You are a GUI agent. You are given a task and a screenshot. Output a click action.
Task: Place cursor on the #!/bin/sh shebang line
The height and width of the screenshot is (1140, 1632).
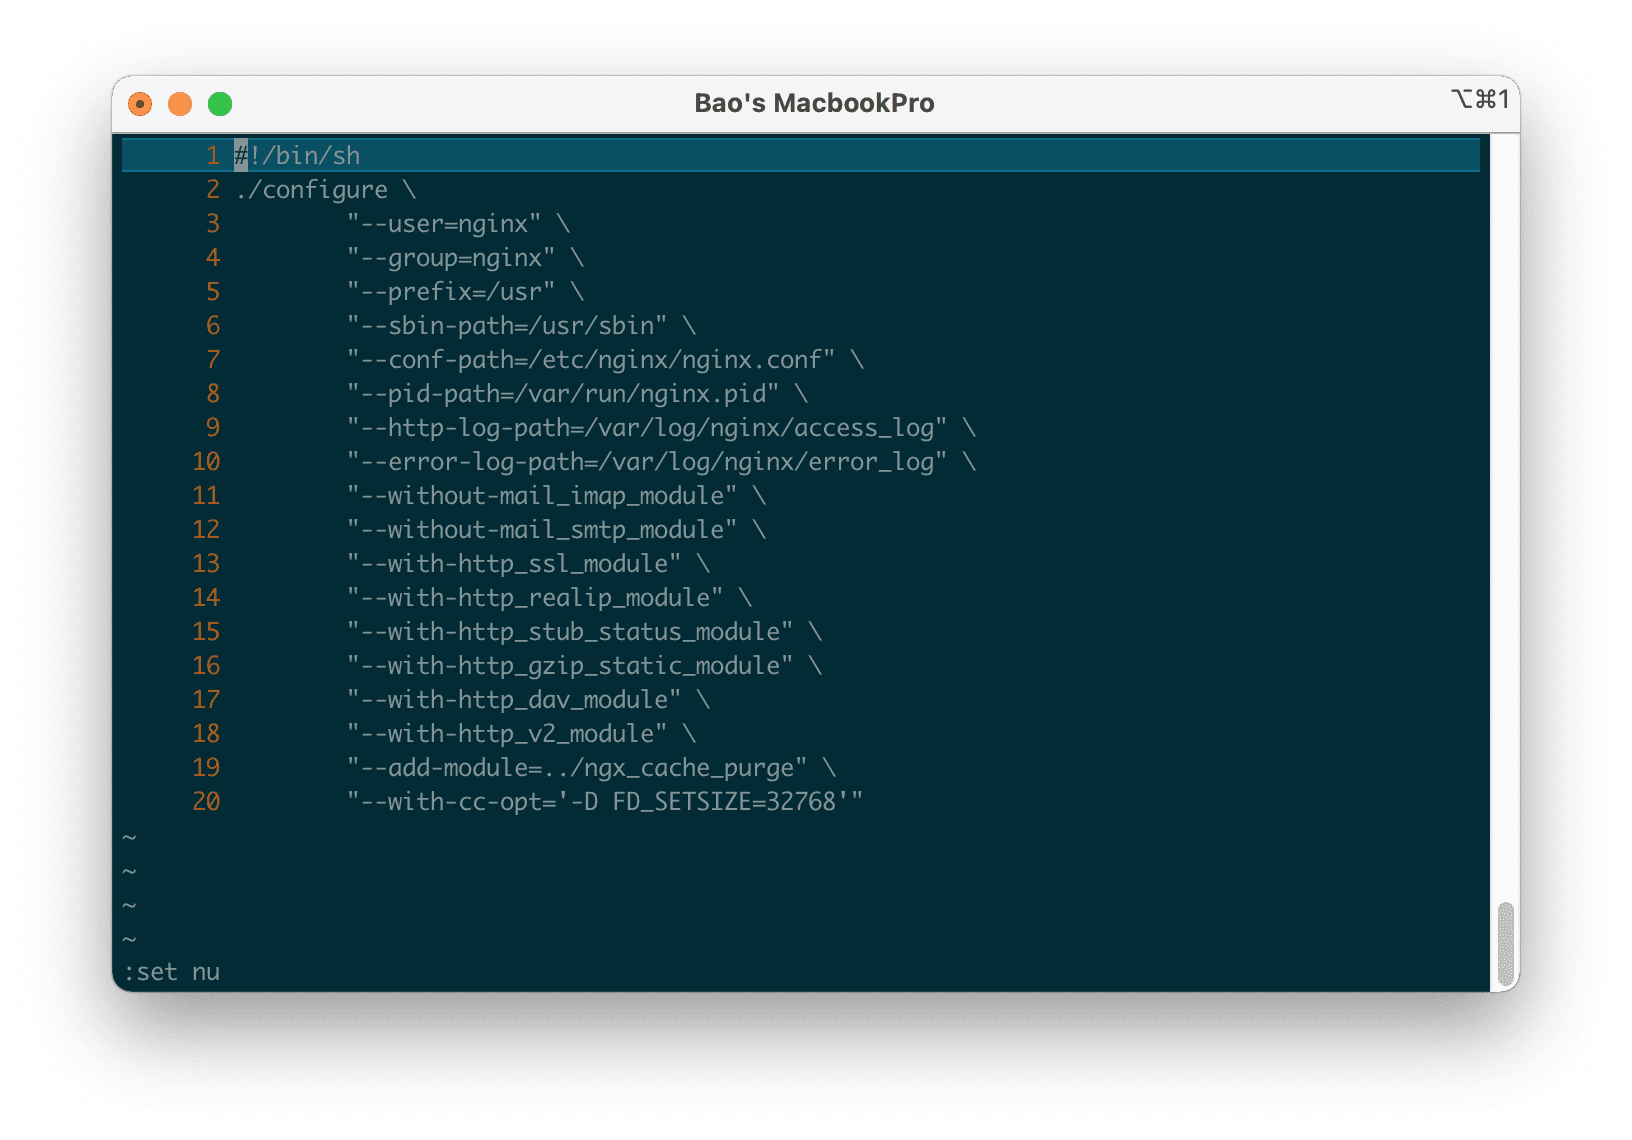click(x=298, y=156)
